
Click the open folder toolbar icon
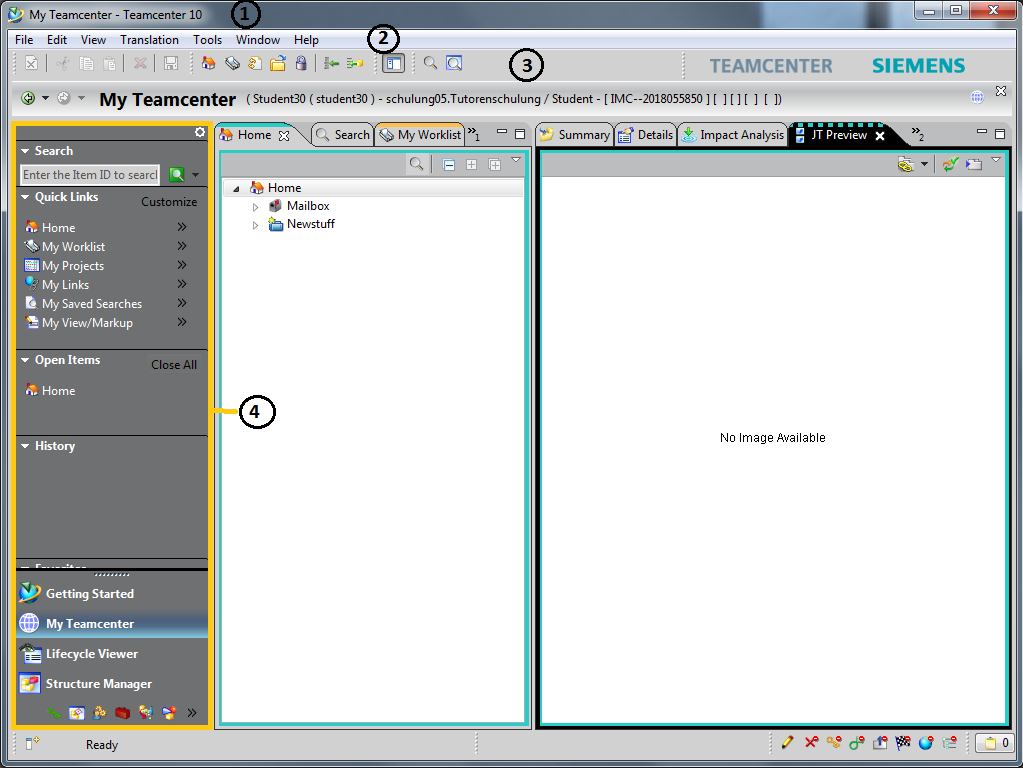point(278,63)
